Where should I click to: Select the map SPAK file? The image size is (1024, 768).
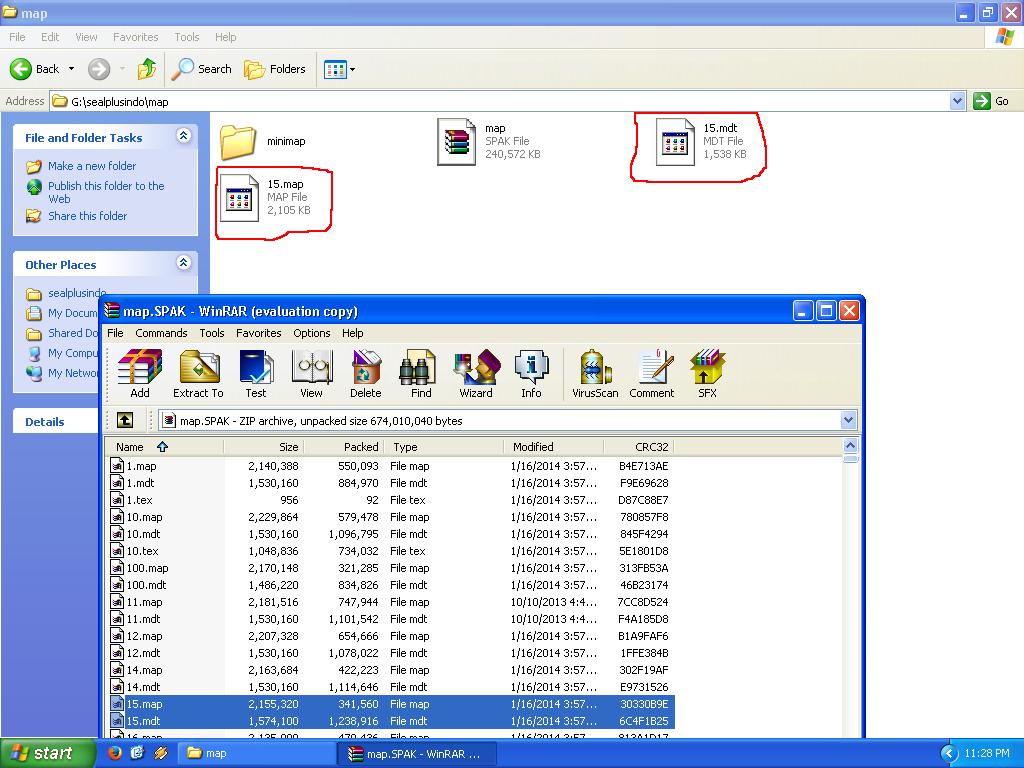coord(488,141)
